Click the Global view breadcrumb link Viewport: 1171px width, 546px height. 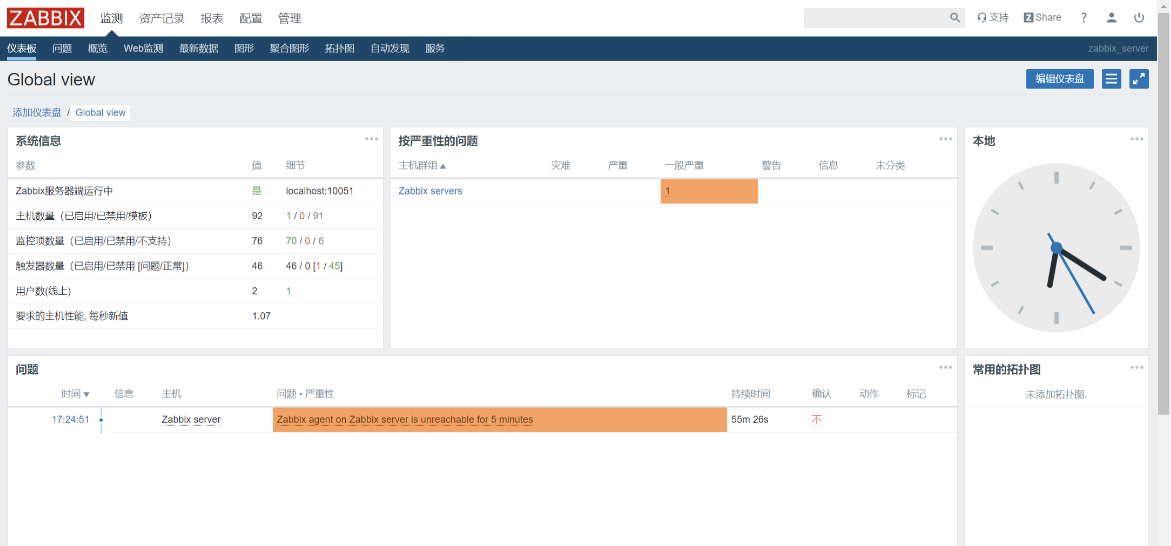100,113
